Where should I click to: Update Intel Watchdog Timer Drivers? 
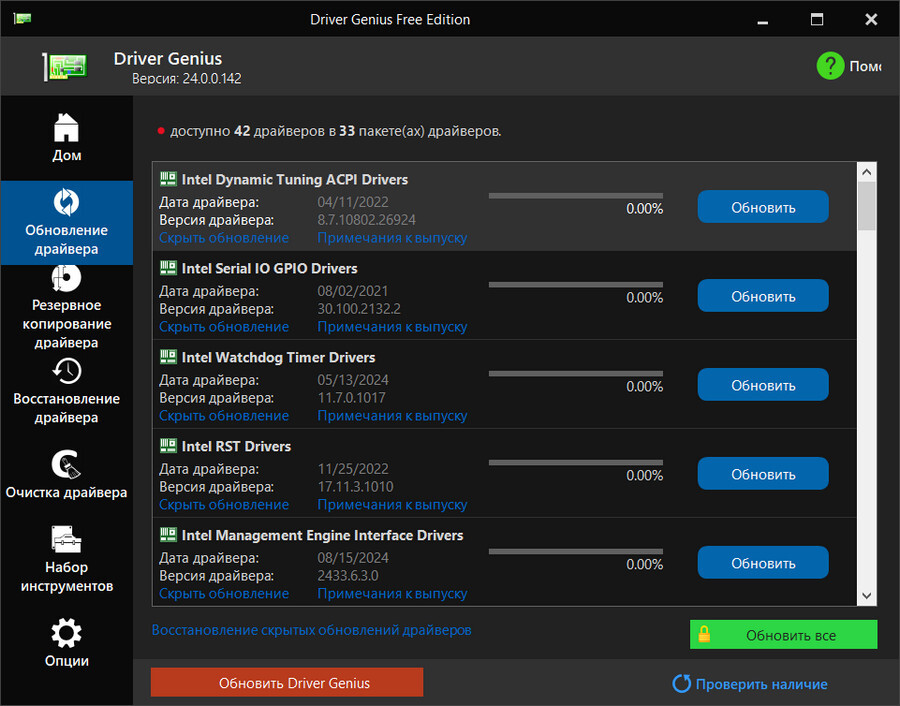click(763, 385)
